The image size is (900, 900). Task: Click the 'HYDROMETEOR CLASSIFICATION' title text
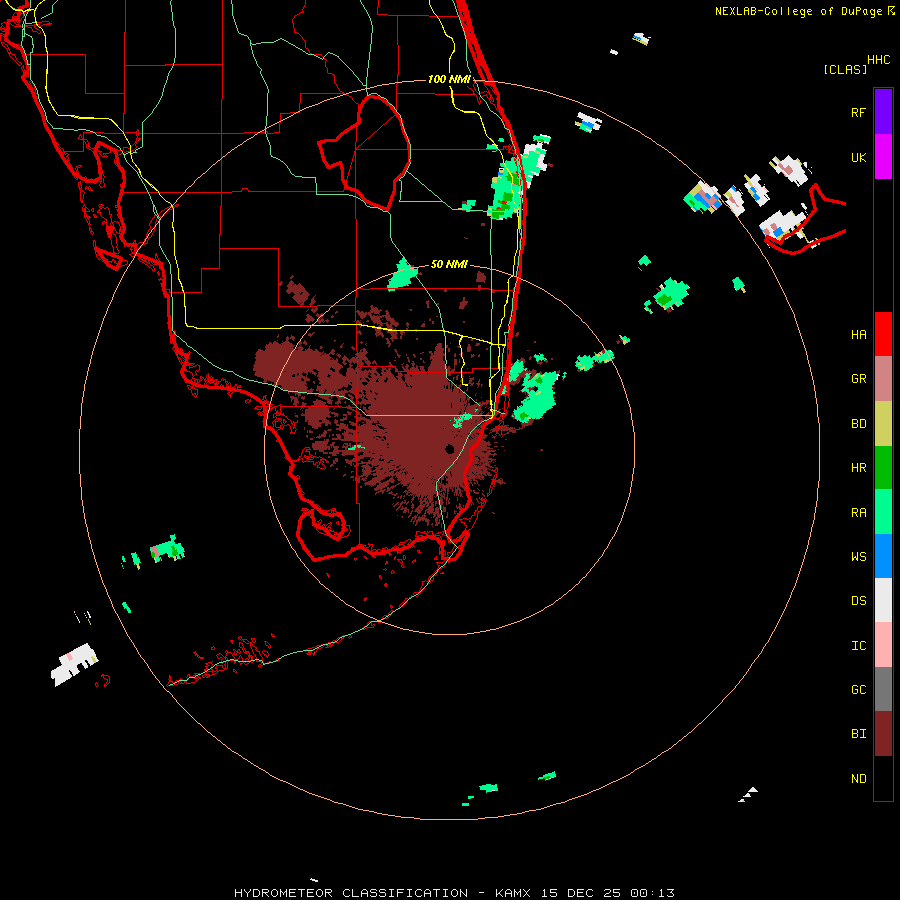click(351, 893)
